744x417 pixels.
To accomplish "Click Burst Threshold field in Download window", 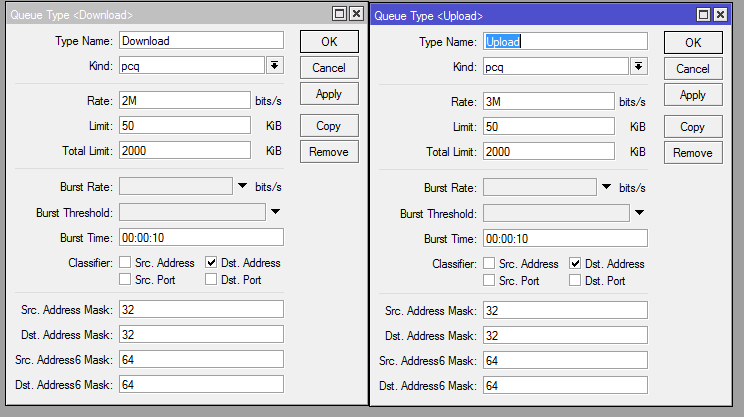I will (x=192, y=212).
